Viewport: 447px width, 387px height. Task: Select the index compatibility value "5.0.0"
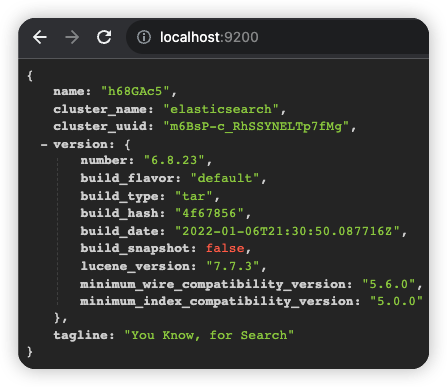click(396, 301)
